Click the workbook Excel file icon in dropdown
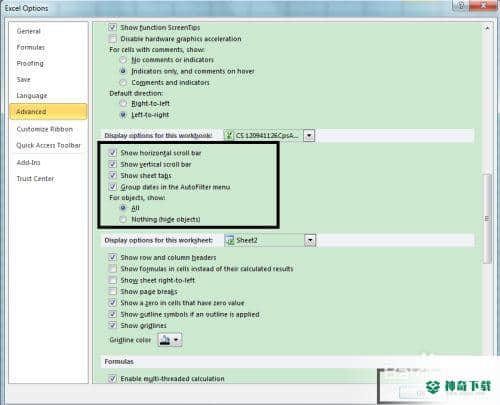The height and width of the screenshot is (405, 500). [x=229, y=135]
